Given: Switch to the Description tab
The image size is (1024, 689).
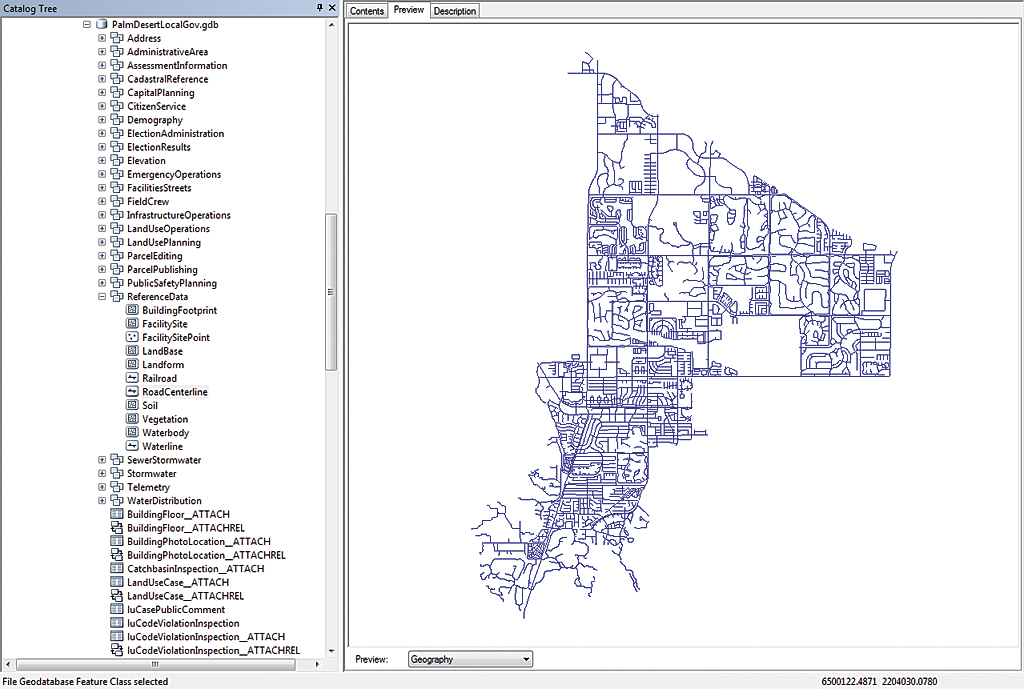Looking at the screenshot, I should pyautogui.click(x=455, y=11).
